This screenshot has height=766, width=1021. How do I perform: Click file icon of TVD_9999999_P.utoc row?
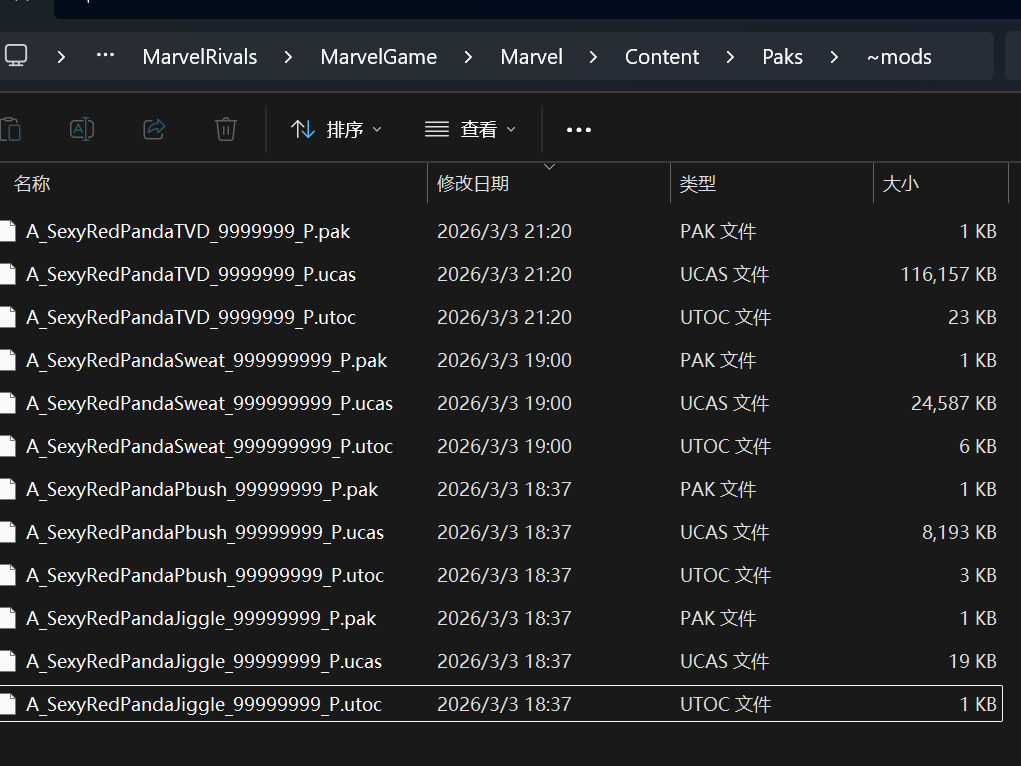click(7, 317)
